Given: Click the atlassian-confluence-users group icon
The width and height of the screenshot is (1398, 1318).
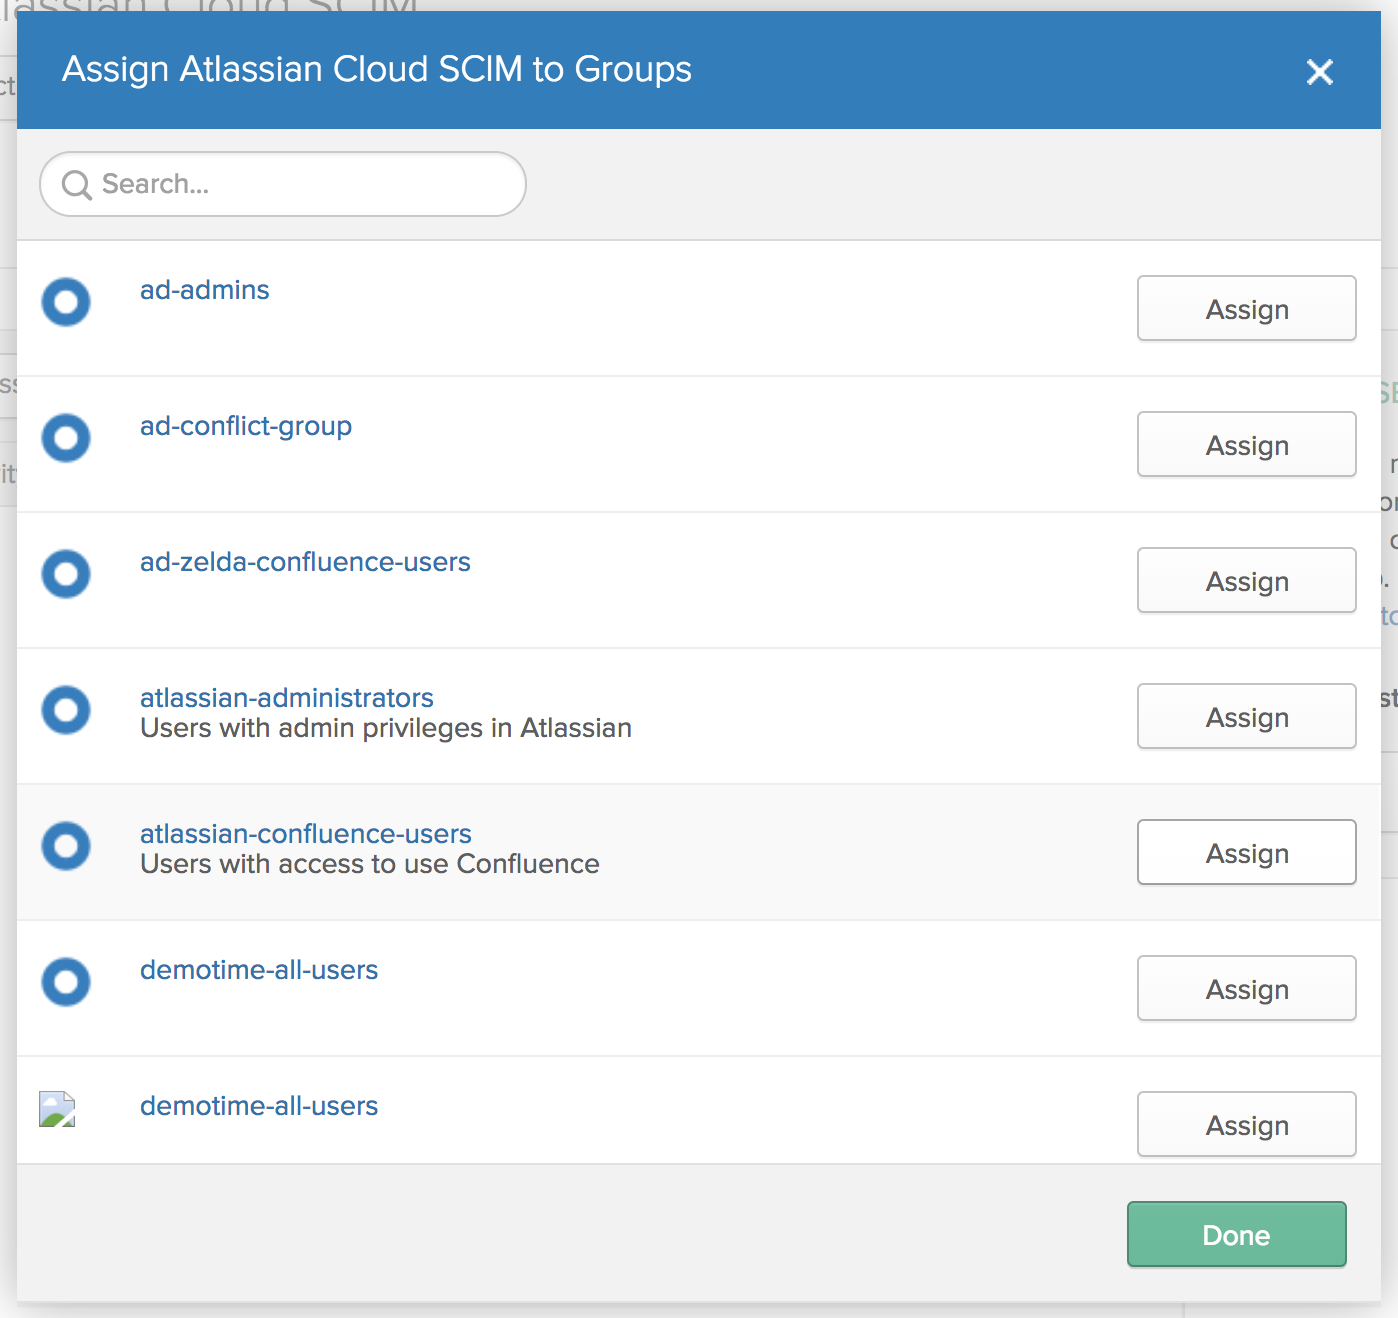Looking at the screenshot, I should pos(66,846).
